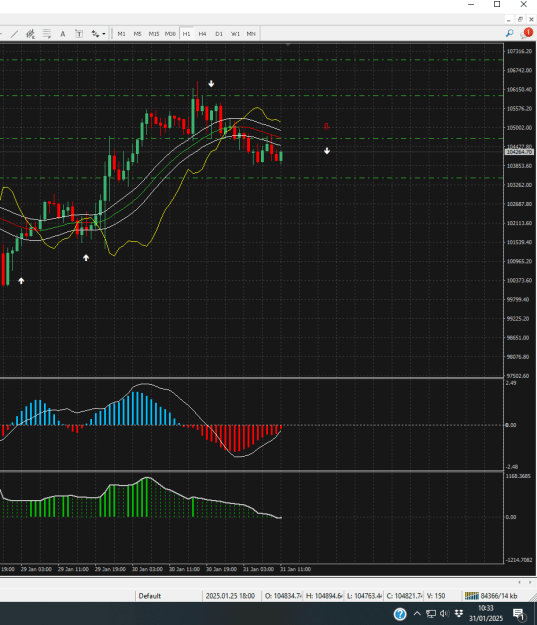Select the equidistant channel tool
This screenshot has height=625, width=537.
[30, 34]
